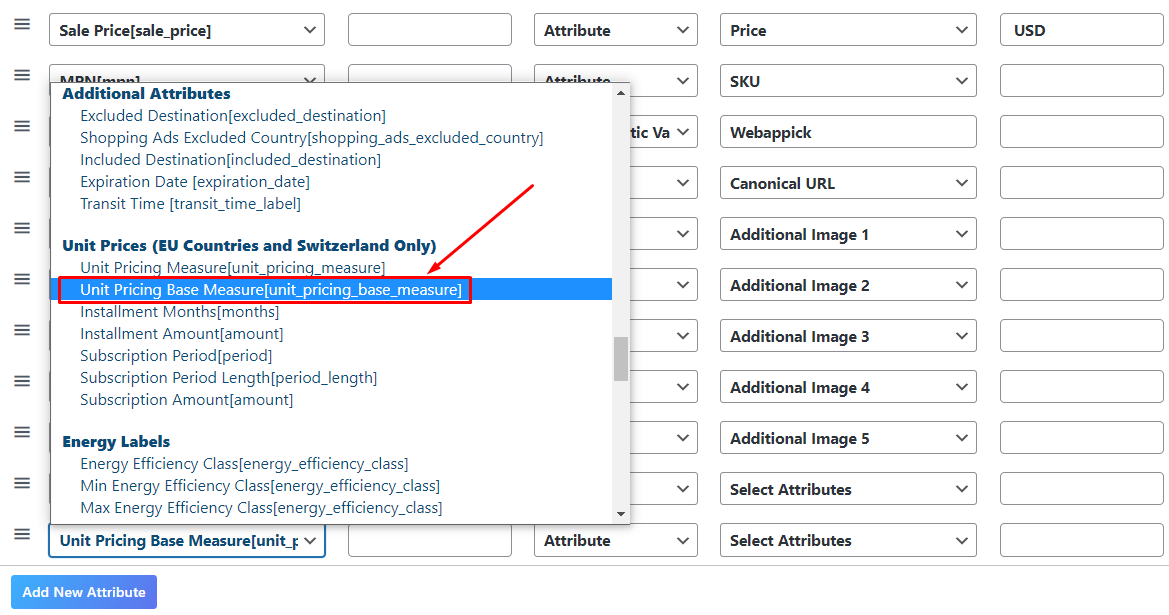This screenshot has height=615, width=1169.
Task: Click drag handle icon beside Sale Price row
Action: click(x=22, y=24)
